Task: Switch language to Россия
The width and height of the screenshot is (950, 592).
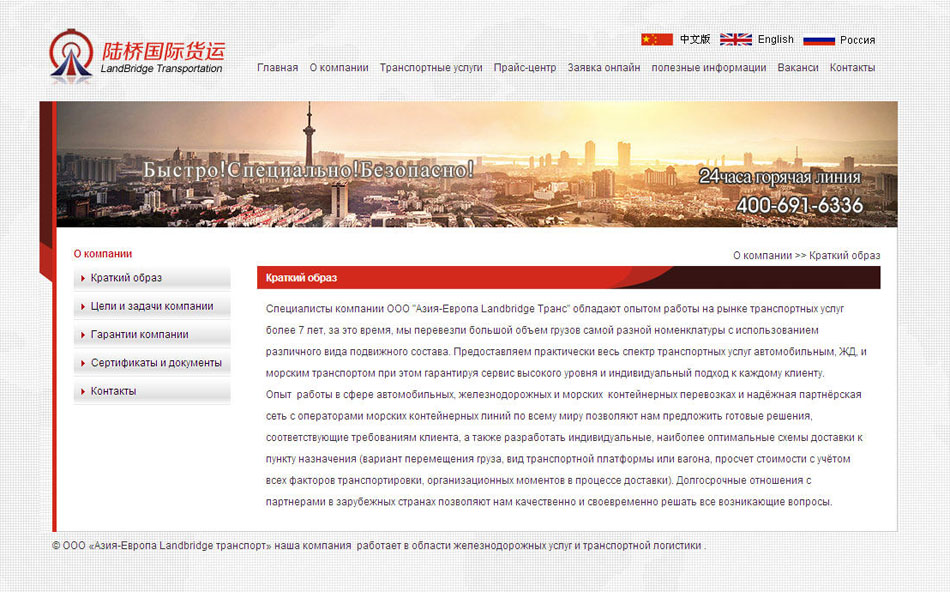Action: pyautogui.click(x=857, y=40)
